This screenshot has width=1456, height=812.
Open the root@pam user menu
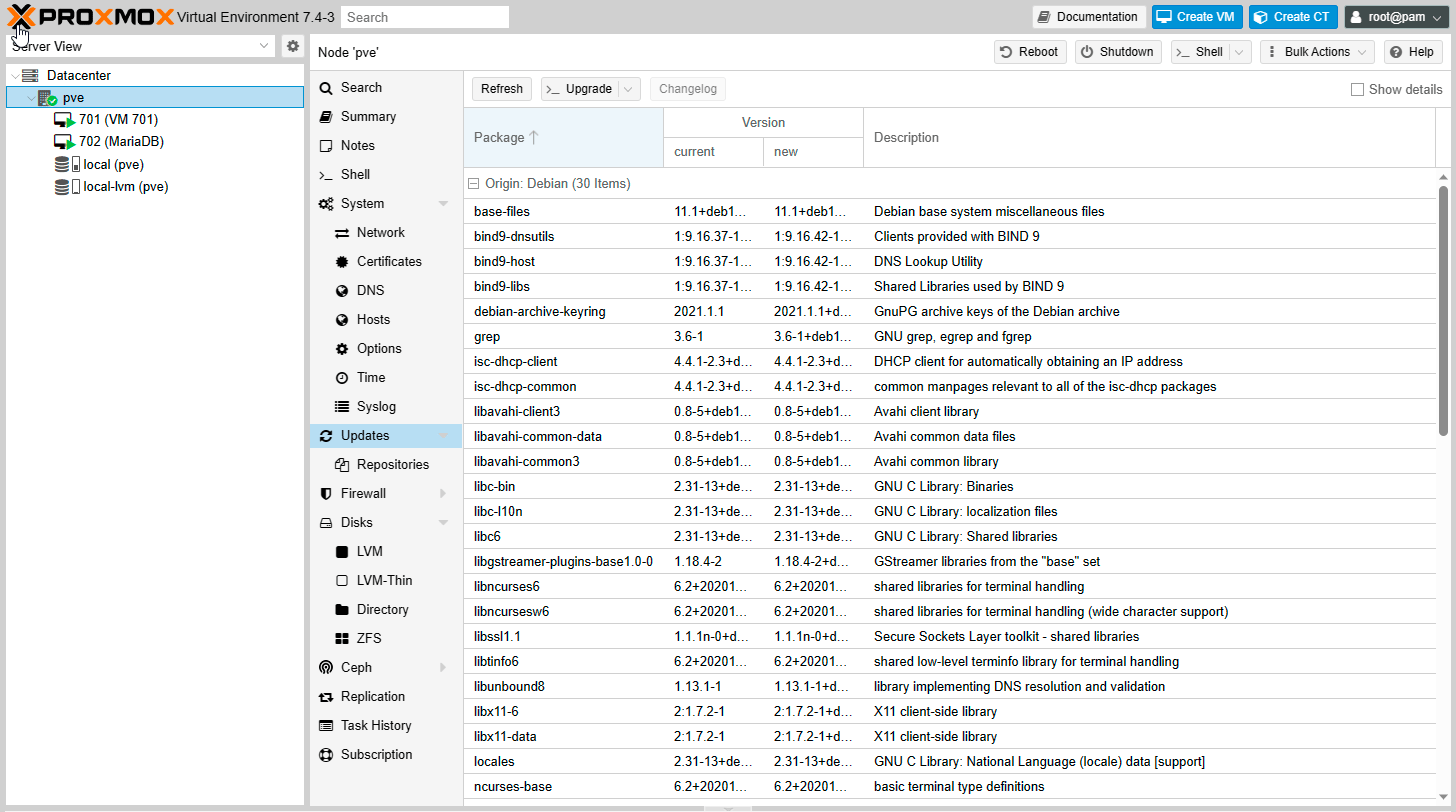pos(1396,17)
